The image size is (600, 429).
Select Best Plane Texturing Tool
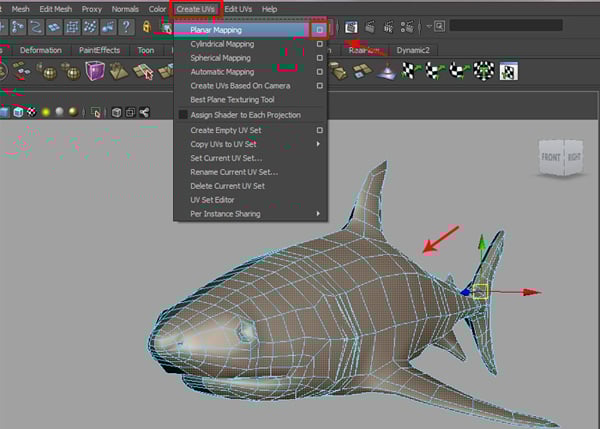[232, 100]
